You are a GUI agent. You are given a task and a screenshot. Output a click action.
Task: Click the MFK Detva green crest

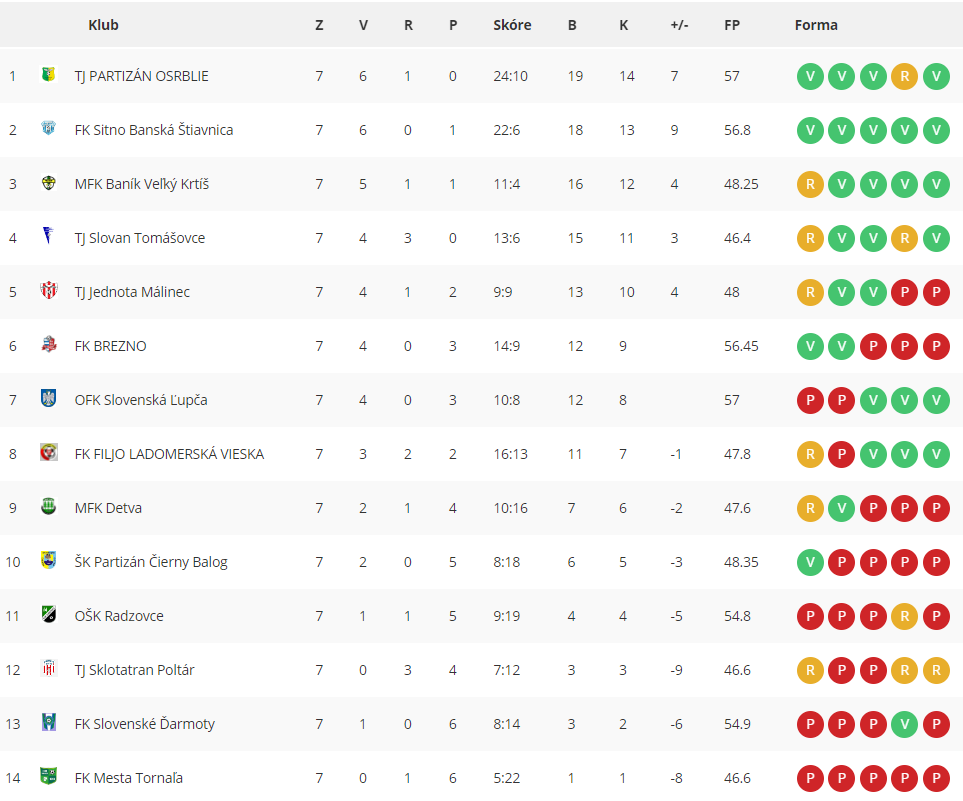pos(49,507)
